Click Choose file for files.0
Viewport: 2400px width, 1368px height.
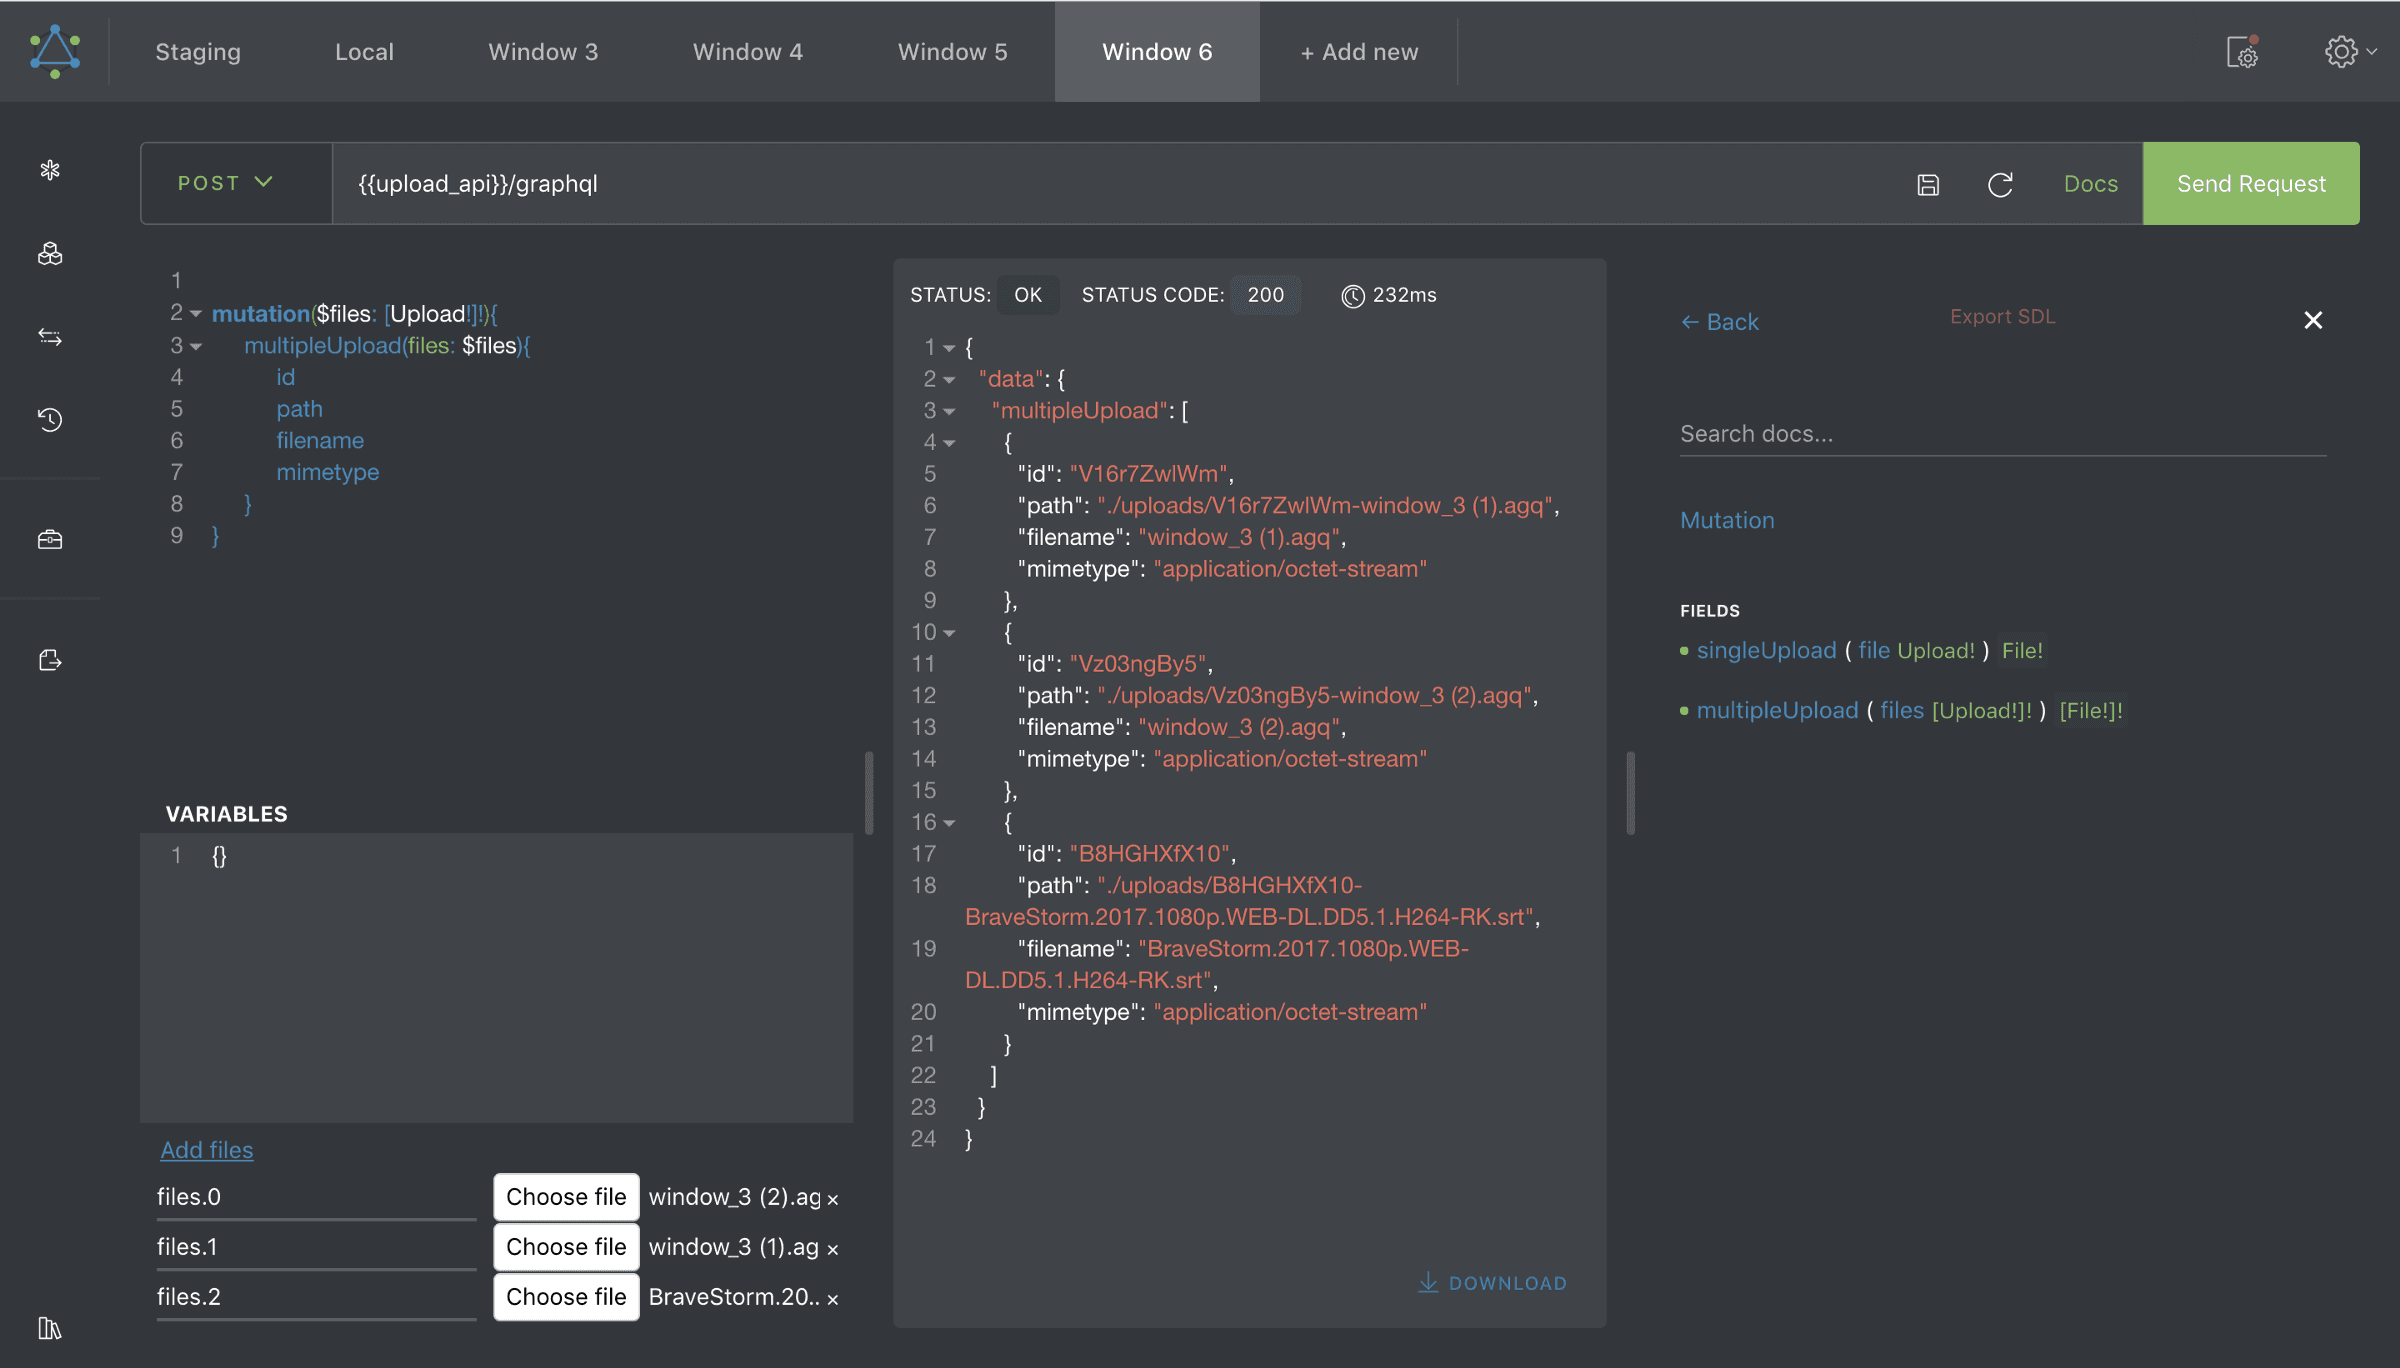[x=566, y=1197]
